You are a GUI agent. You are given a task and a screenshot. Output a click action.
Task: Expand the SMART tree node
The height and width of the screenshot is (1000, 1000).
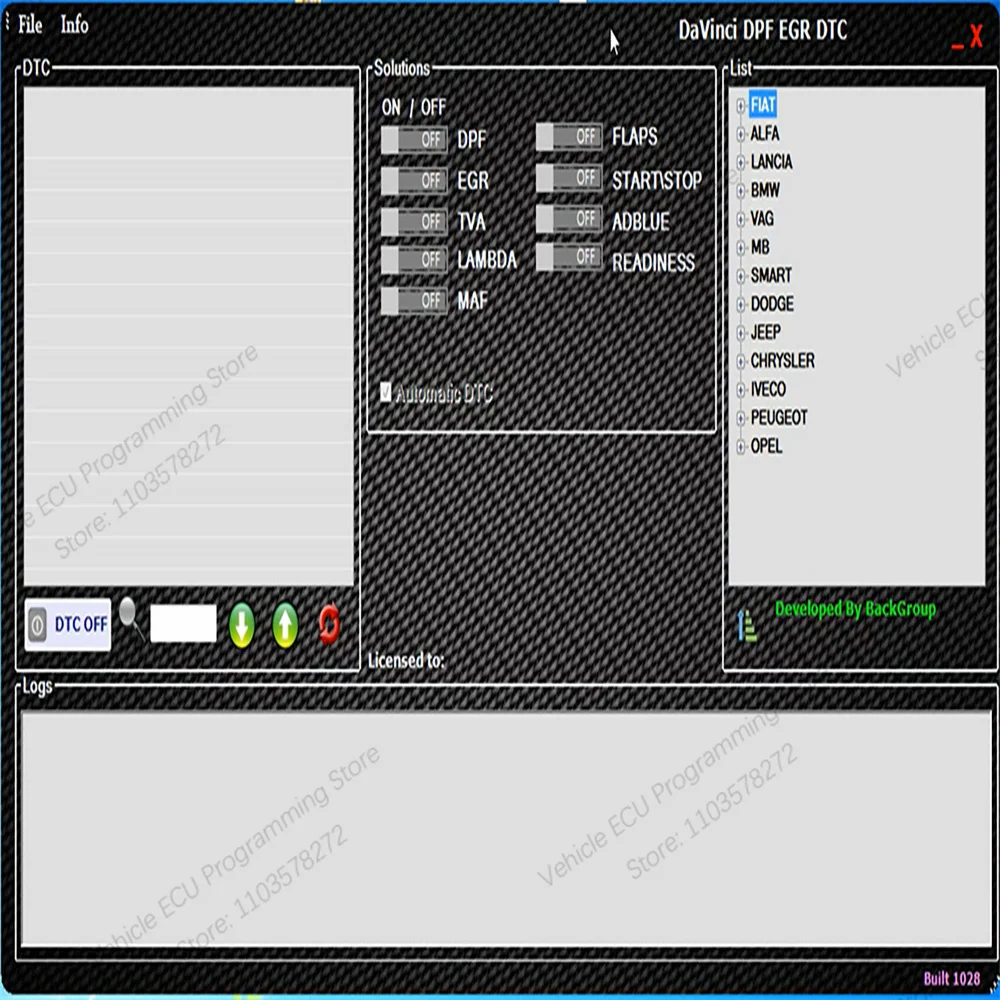click(x=740, y=276)
